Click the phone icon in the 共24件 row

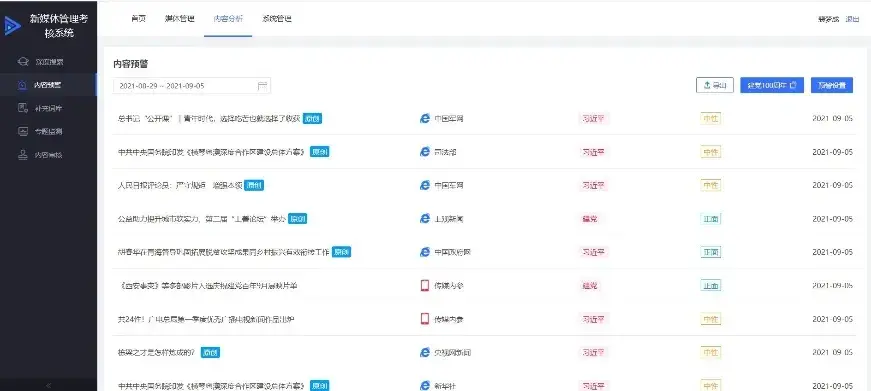[425, 319]
